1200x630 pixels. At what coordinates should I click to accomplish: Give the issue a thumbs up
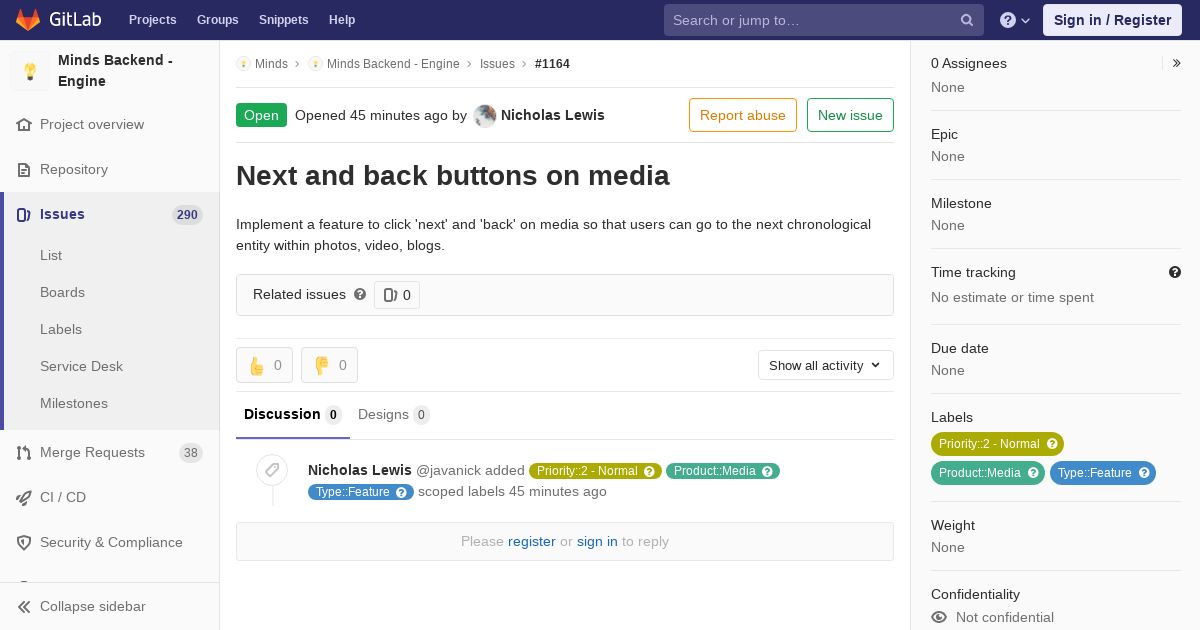[x=264, y=365]
